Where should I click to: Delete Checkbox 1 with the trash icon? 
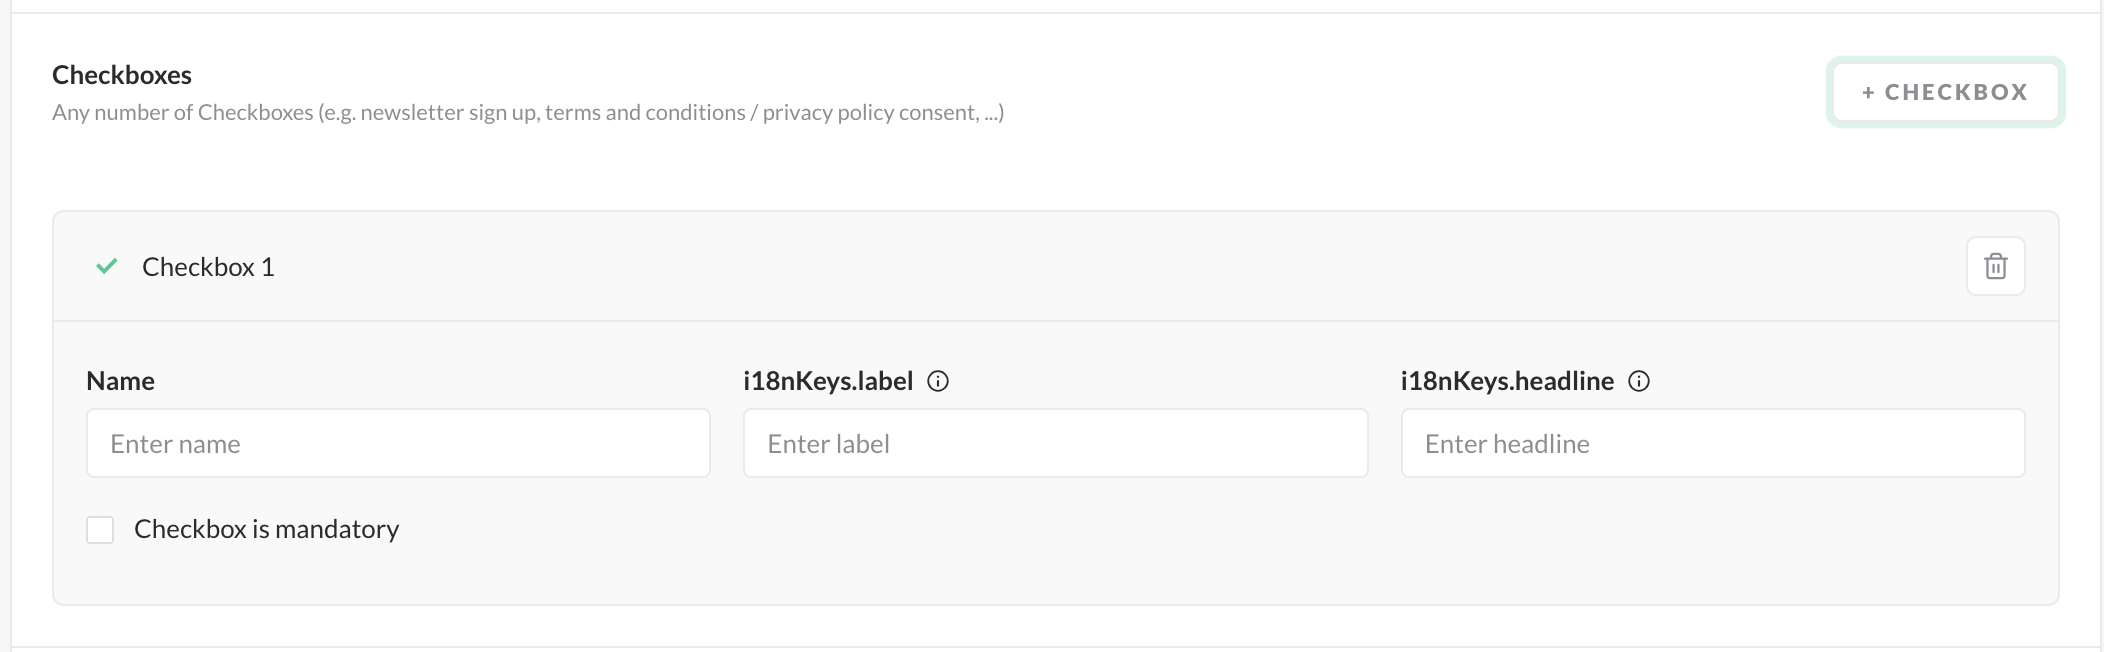click(x=1995, y=266)
